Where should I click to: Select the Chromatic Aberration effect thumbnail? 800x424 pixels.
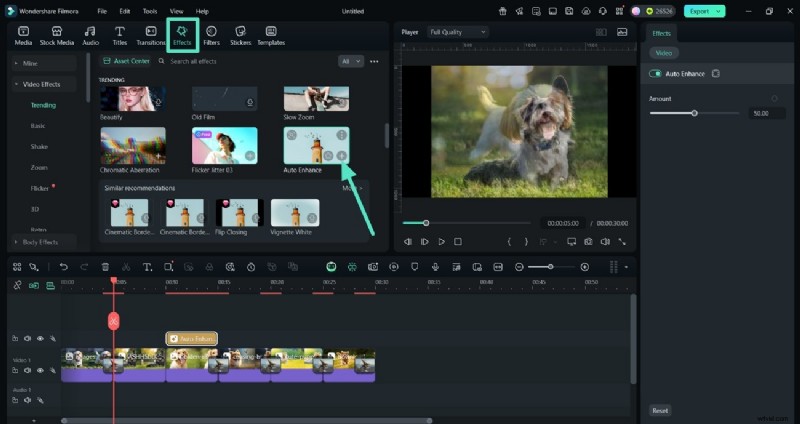pos(133,146)
